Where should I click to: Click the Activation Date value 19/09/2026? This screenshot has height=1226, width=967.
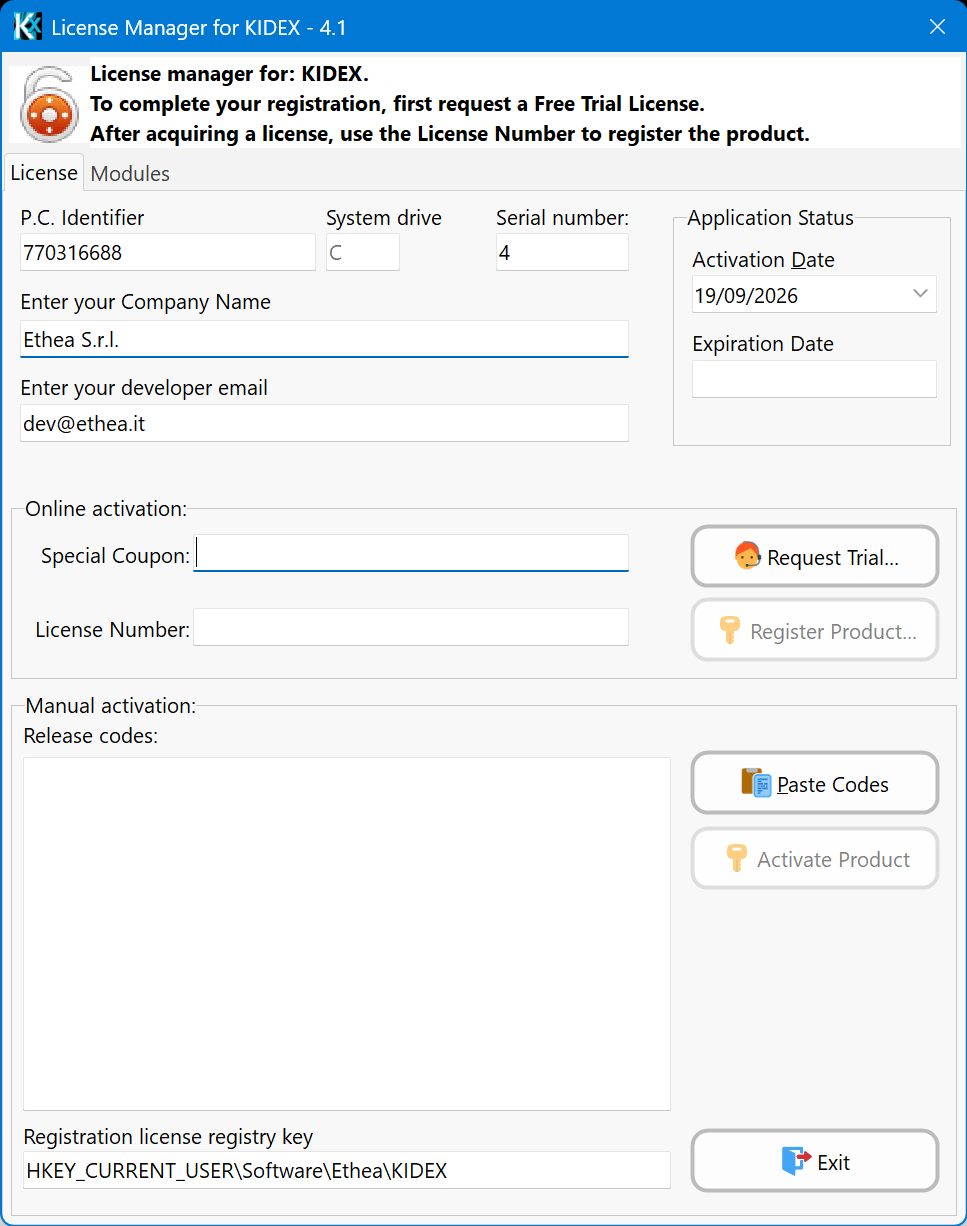(746, 296)
